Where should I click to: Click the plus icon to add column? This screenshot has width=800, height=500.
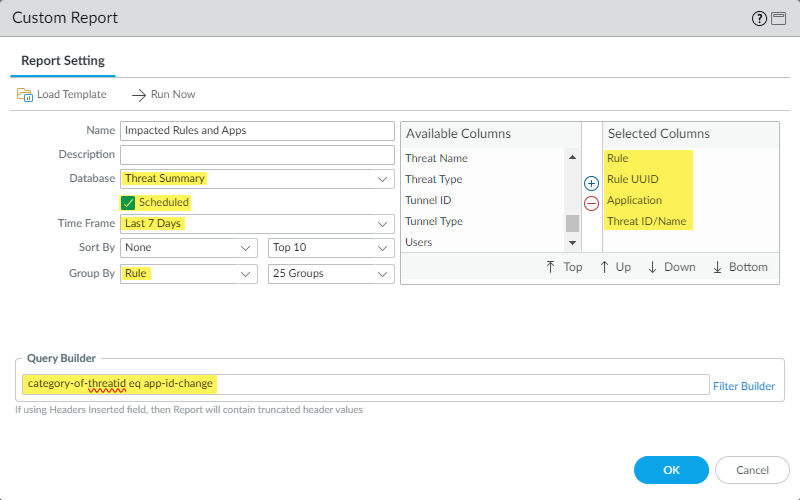coord(591,184)
